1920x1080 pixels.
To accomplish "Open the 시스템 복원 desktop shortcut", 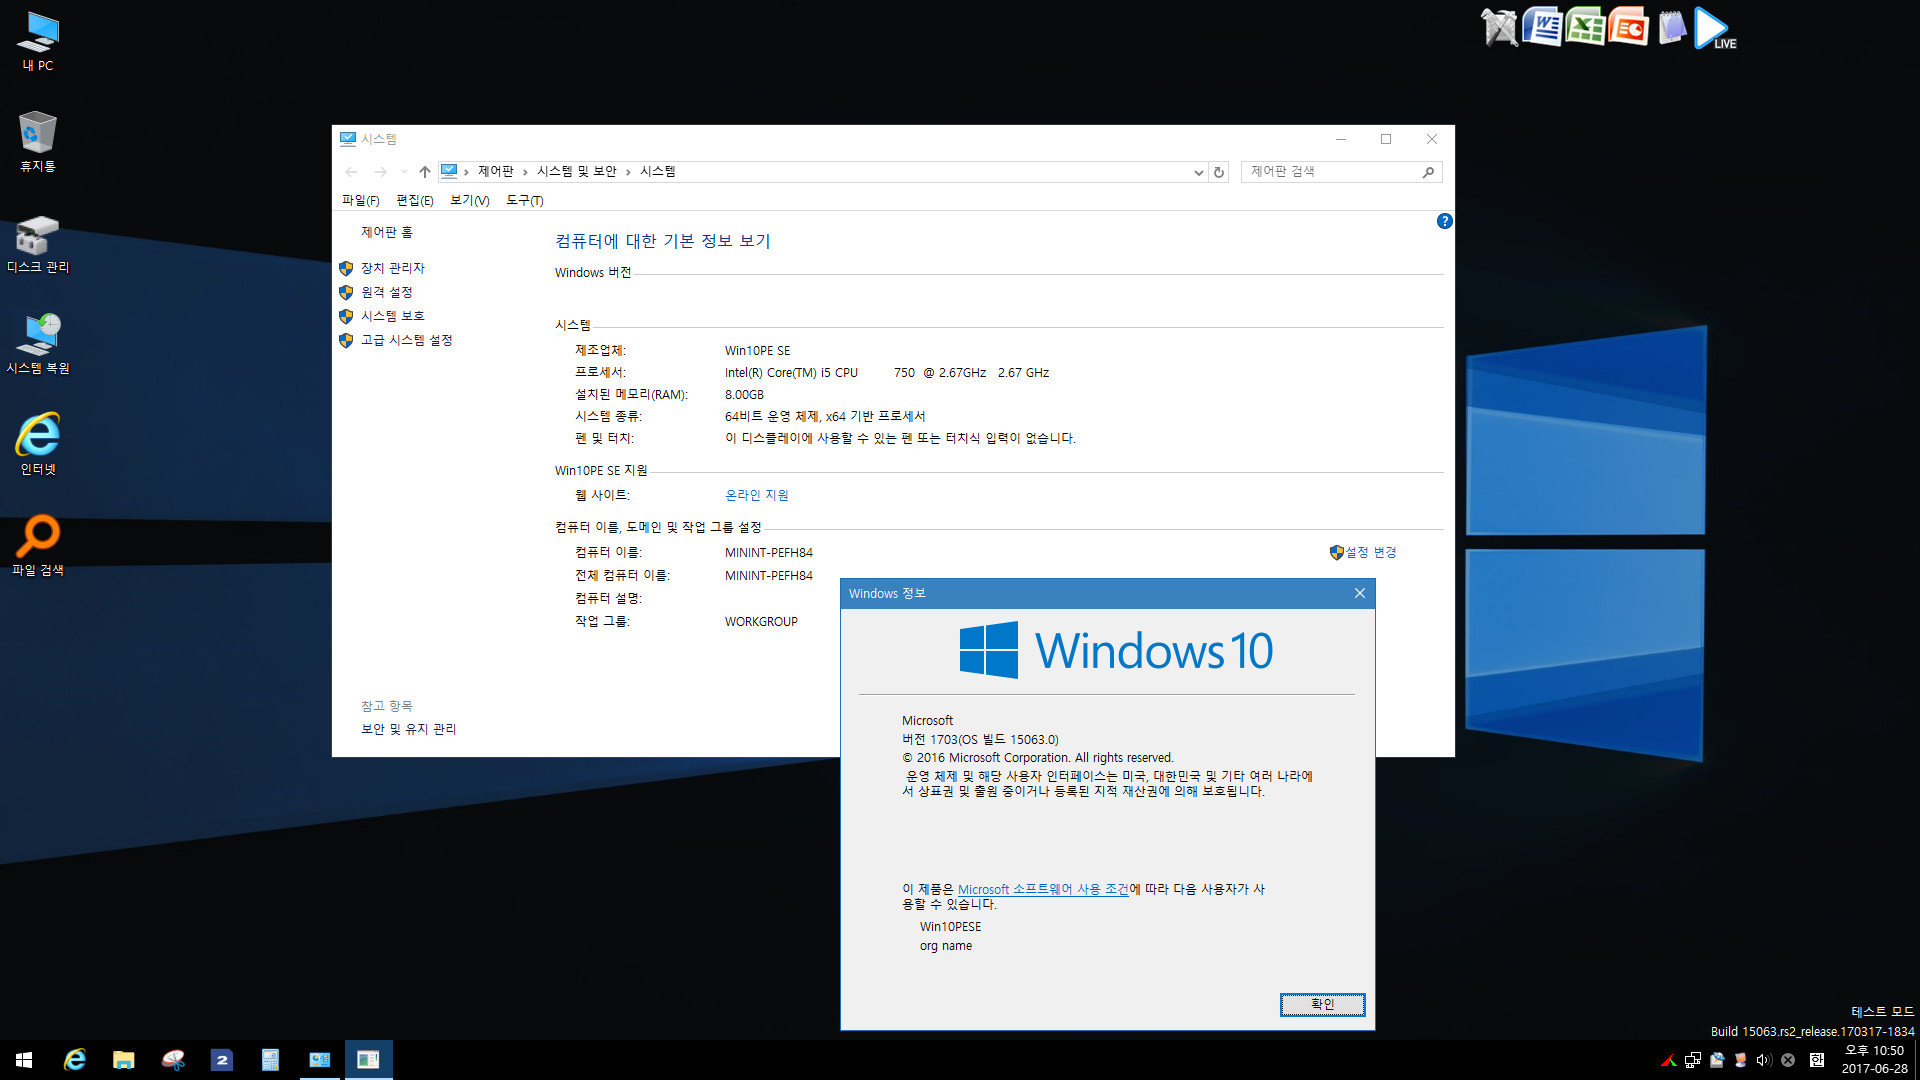I will tap(38, 344).
